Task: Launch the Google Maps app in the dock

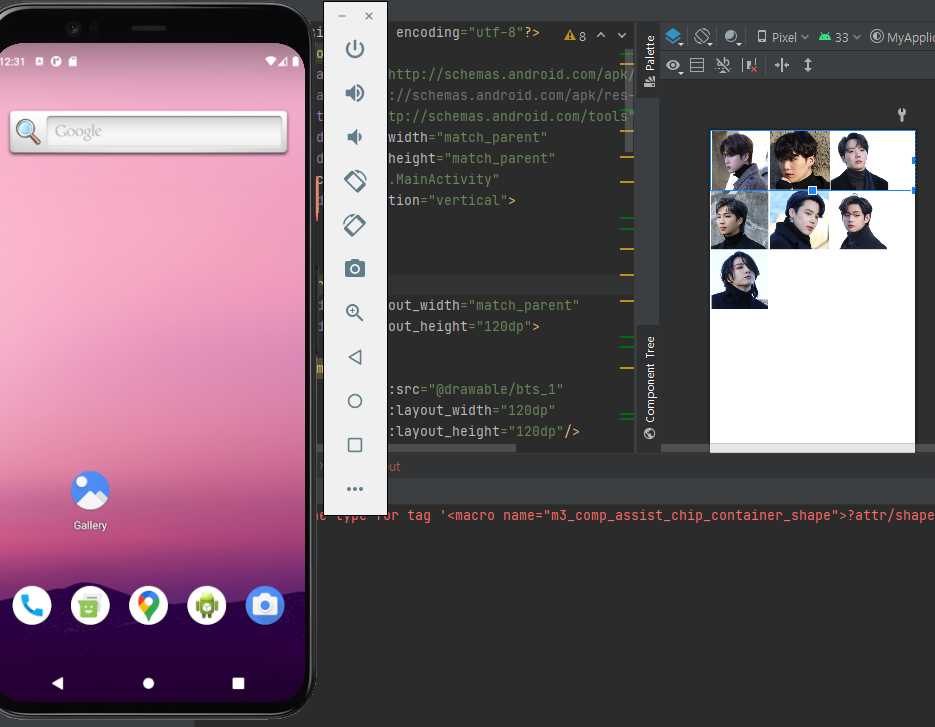Action: coord(148,605)
